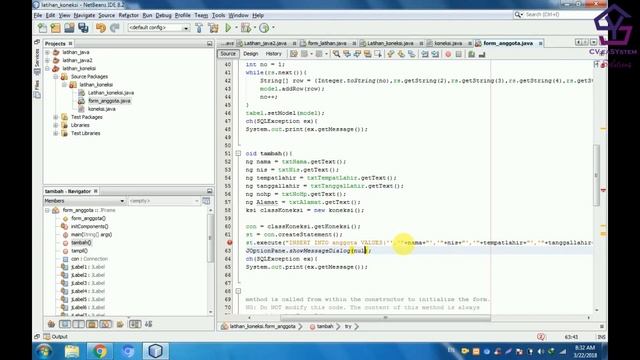Screen dimensions: 640x360
Task: Open the Refactor menu
Action: pyautogui.click(x=129, y=15)
